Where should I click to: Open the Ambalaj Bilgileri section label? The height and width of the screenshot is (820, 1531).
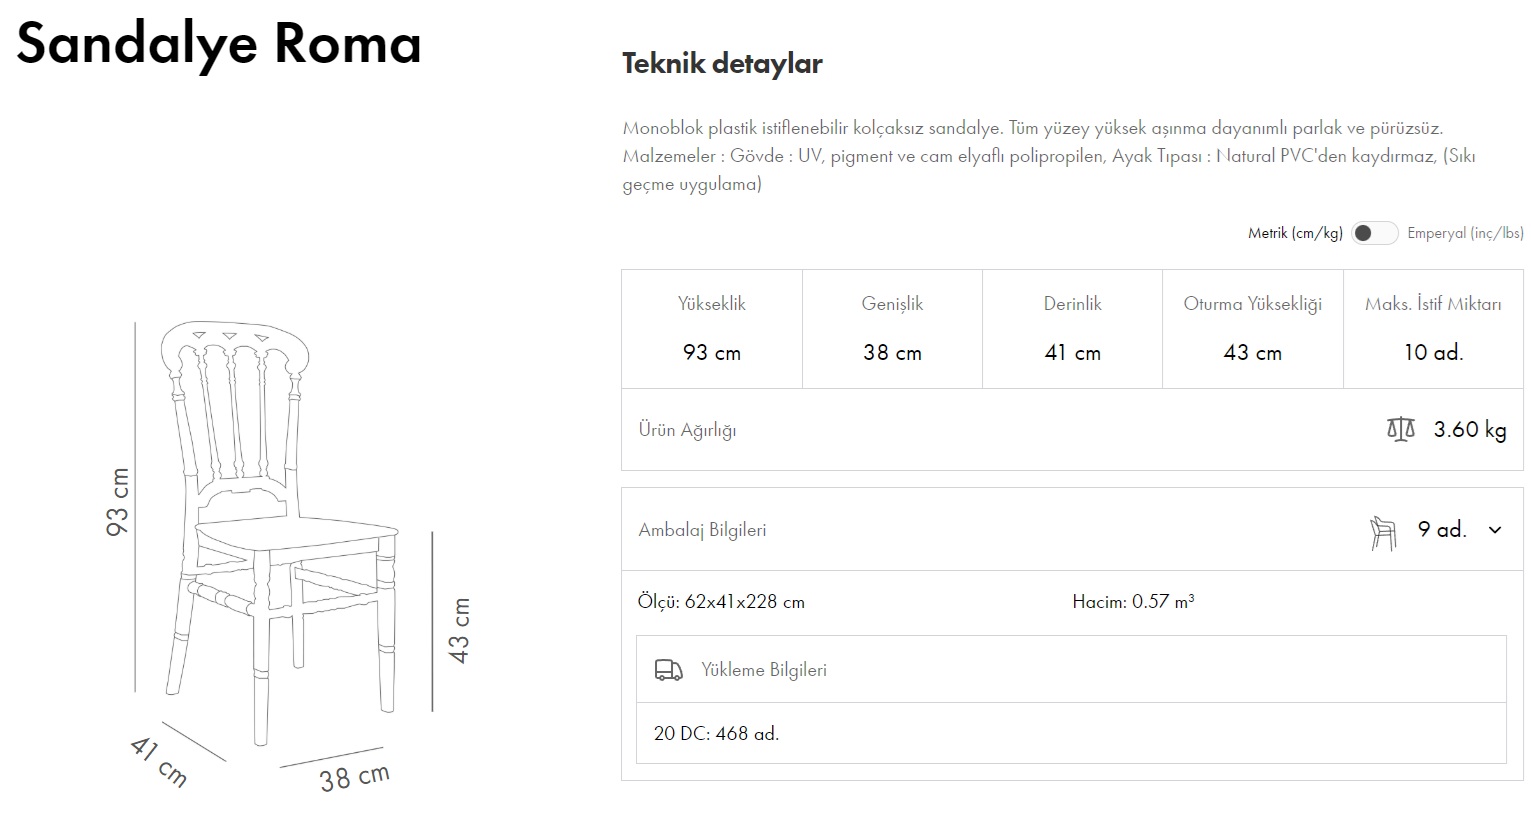(702, 530)
